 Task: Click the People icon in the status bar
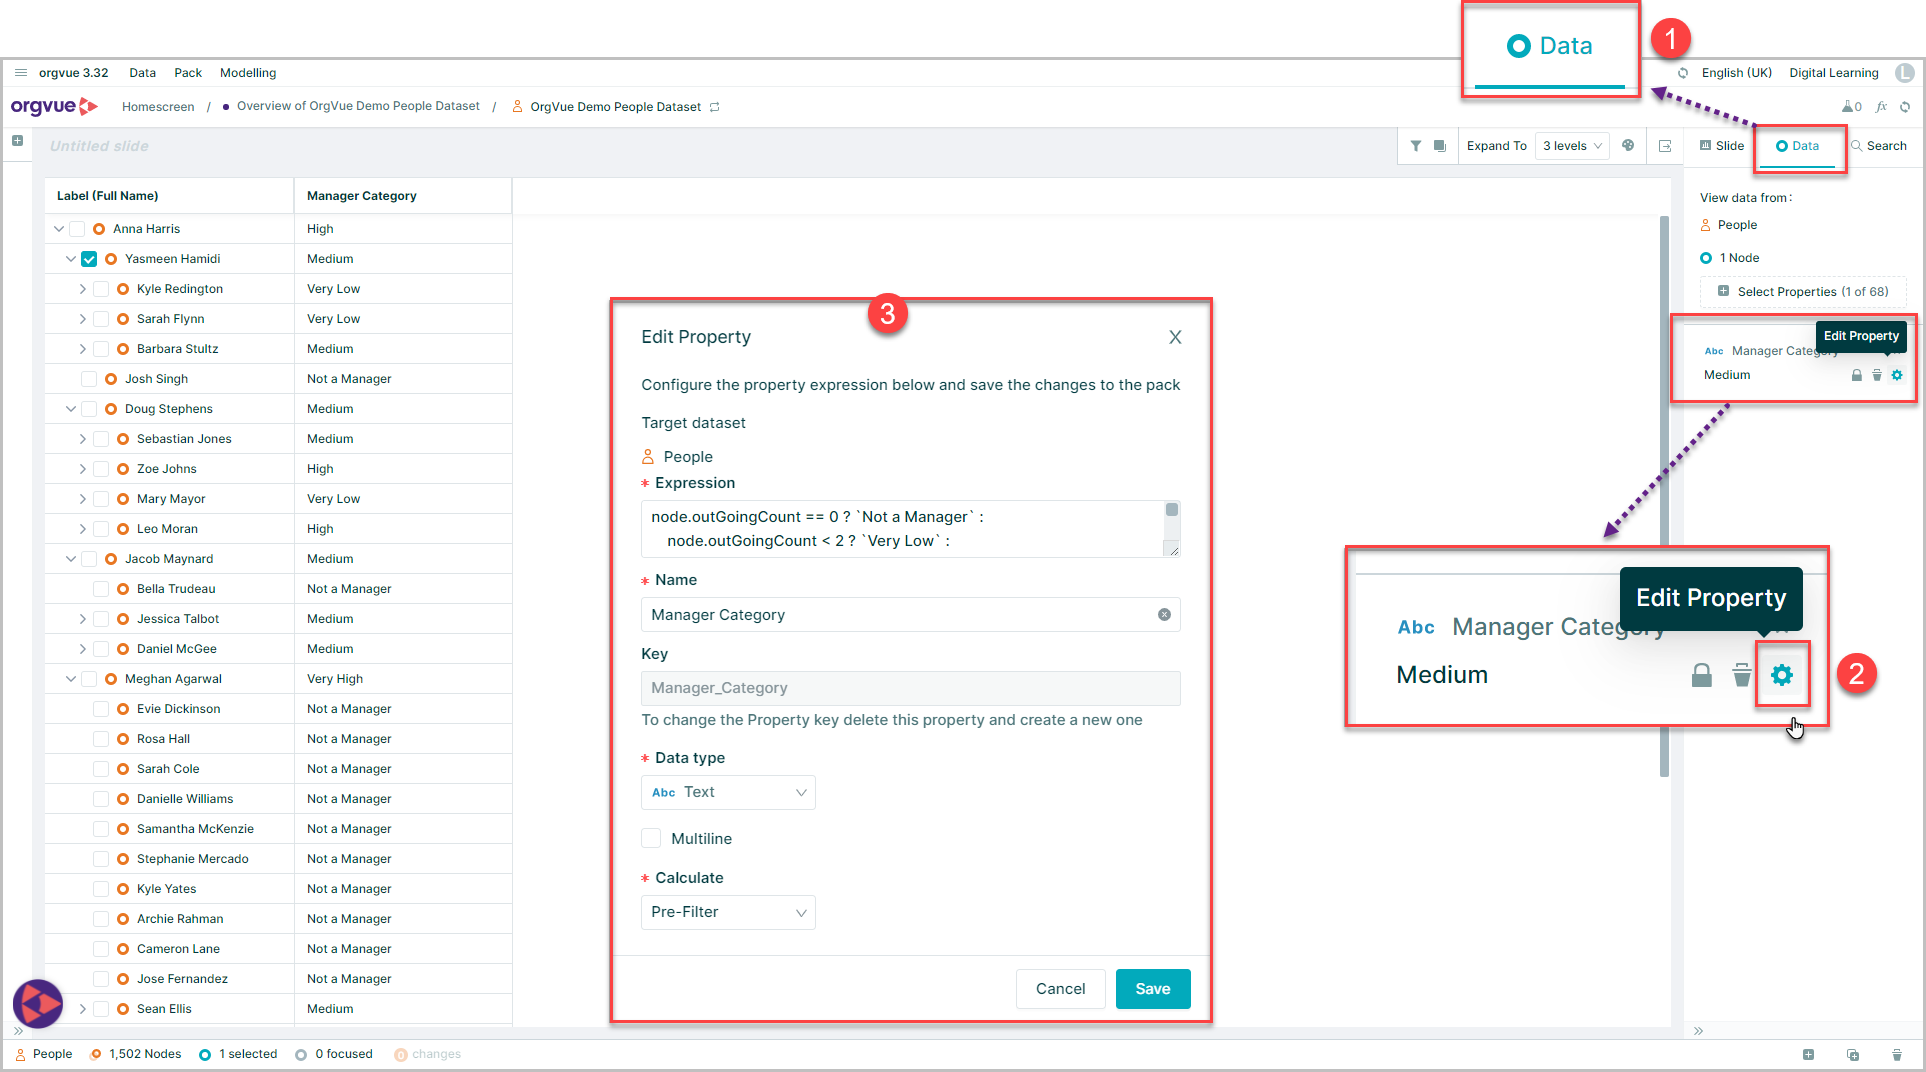[20, 1054]
